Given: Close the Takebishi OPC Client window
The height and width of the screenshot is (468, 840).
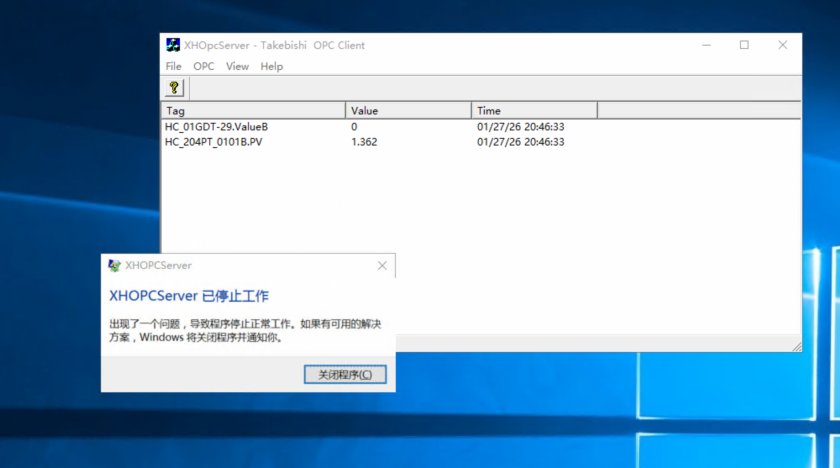Looking at the screenshot, I should pyautogui.click(x=783, y=46).
